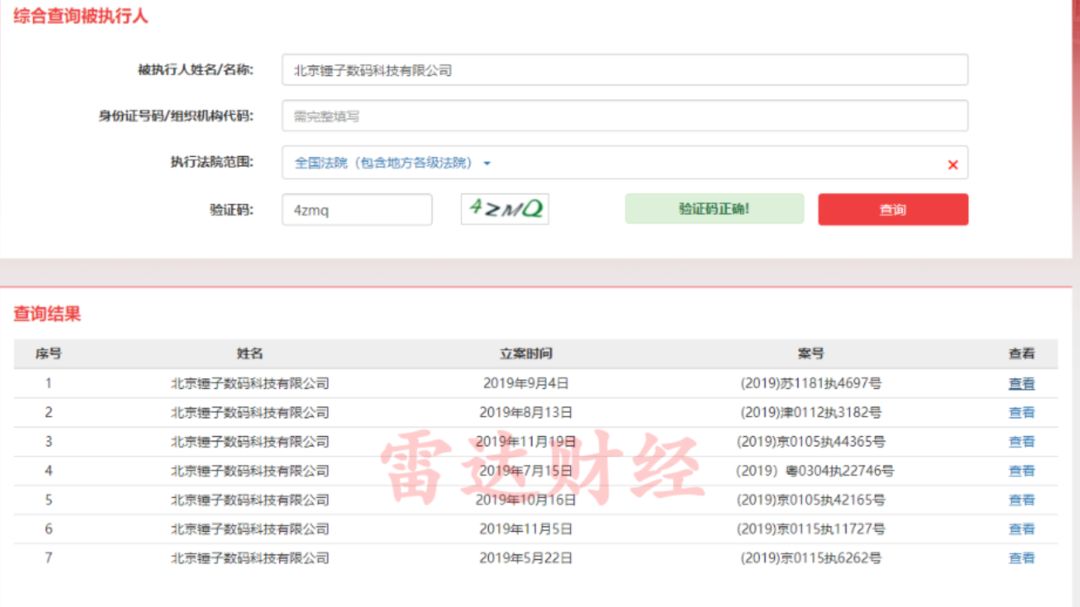Click the 被执行人姓名/名称 input field
This screenshot has width=1080, height=607.
pyautogui.click(x=625, y=70)
